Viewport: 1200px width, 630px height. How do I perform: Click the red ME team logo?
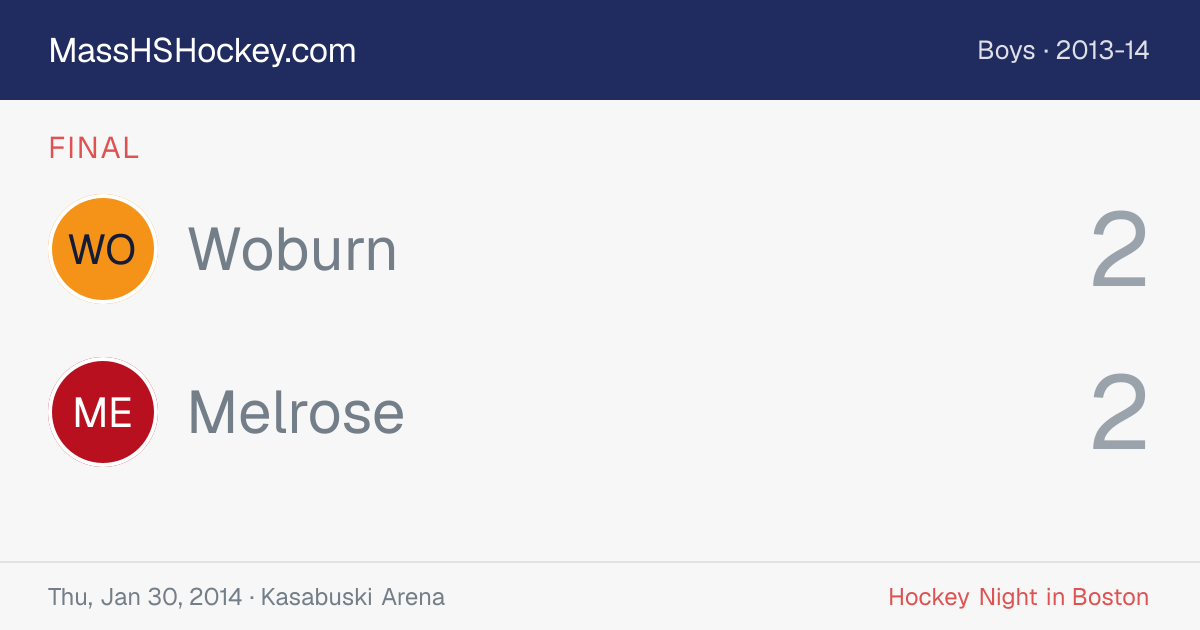point(103,412)
